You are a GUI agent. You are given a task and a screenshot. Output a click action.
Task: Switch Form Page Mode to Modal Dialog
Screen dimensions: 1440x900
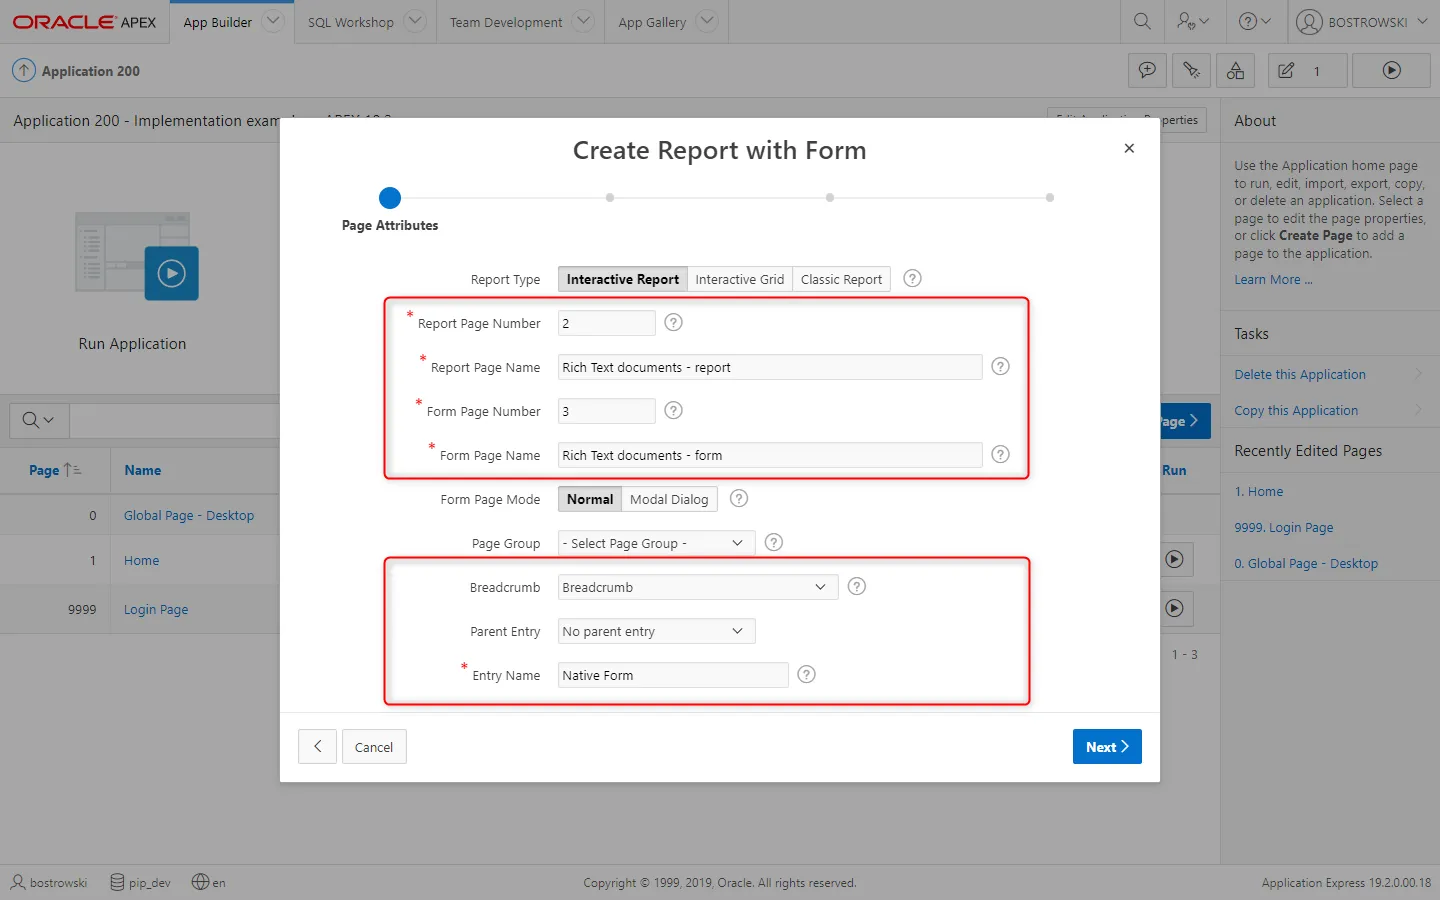click(669, 499)
